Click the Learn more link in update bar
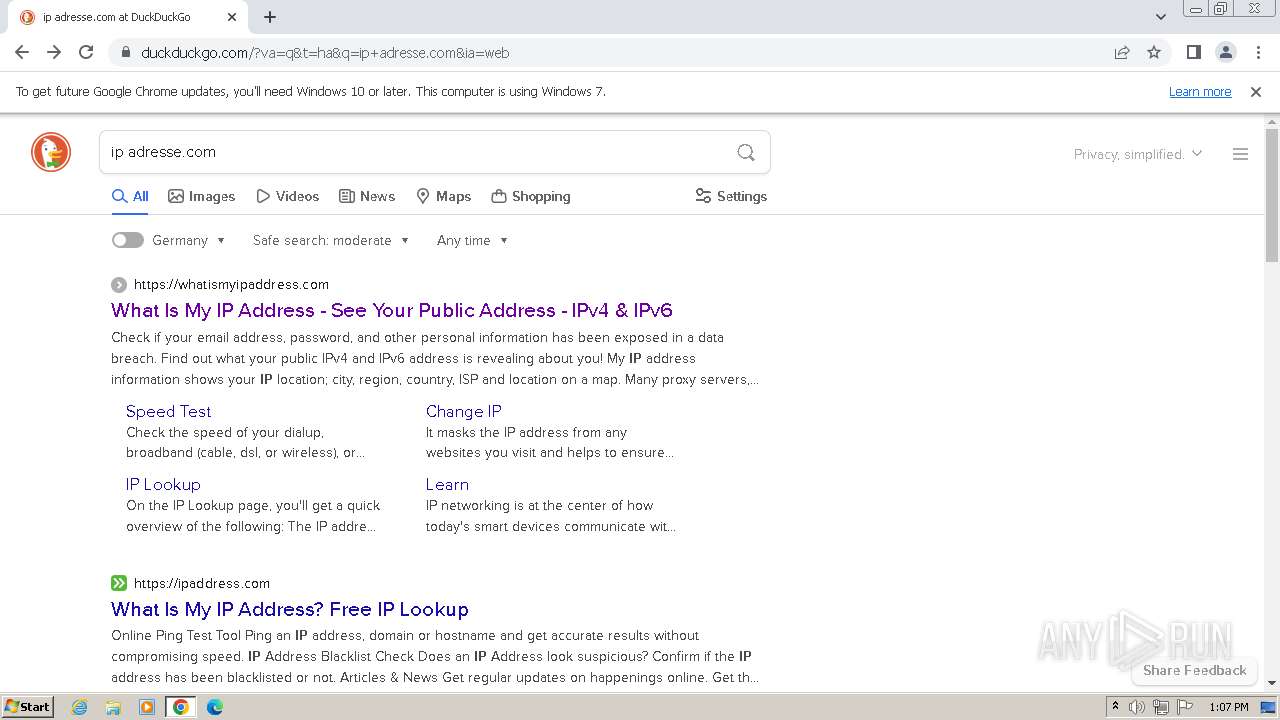This screenshot has width=1280, height=720. tap(1200, 91)
